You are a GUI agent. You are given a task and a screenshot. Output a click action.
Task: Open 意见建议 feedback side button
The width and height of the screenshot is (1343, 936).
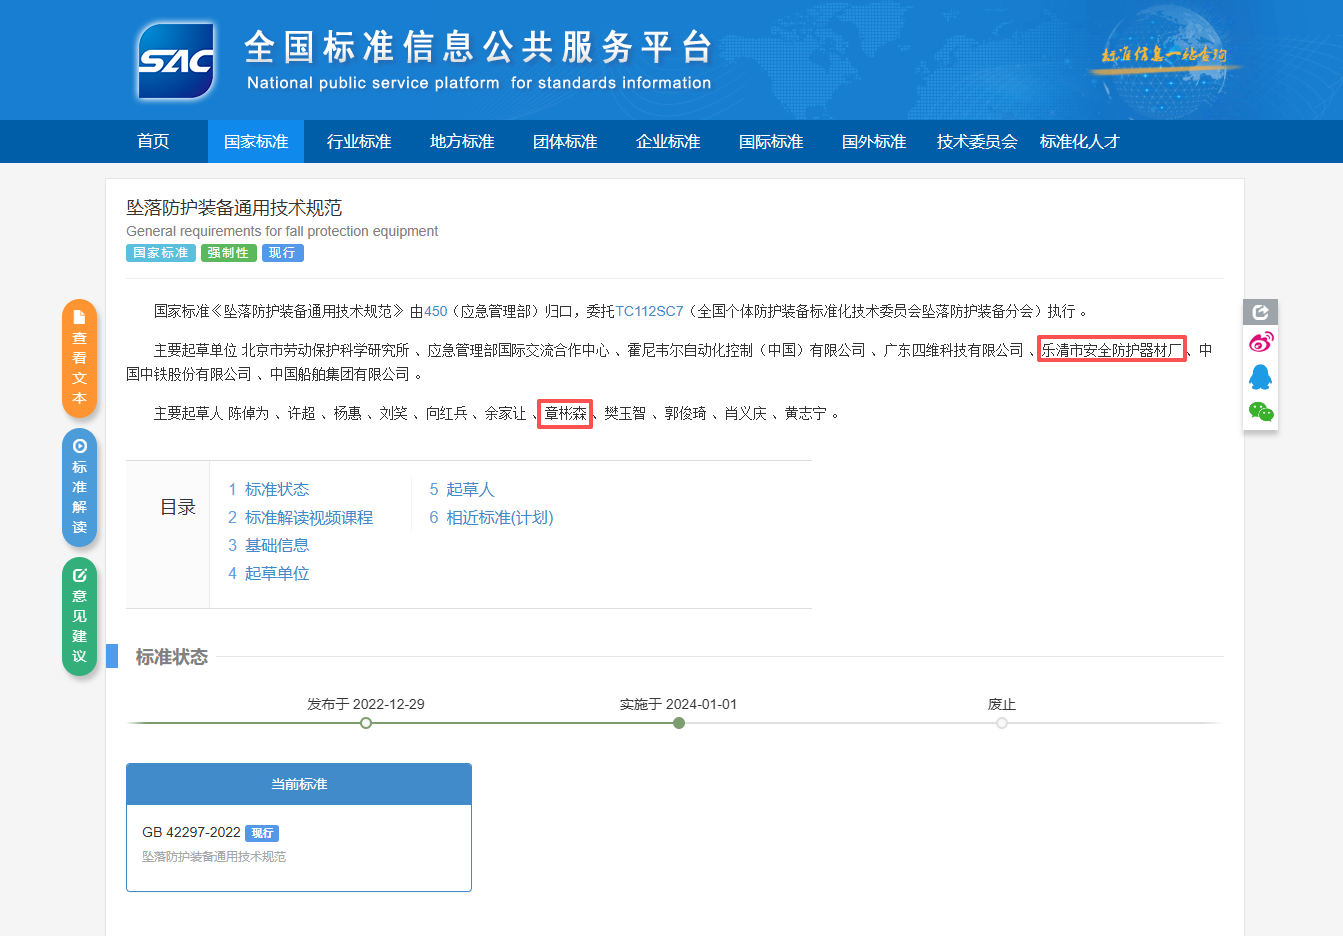pyautogui.click(x=80, y=616)
